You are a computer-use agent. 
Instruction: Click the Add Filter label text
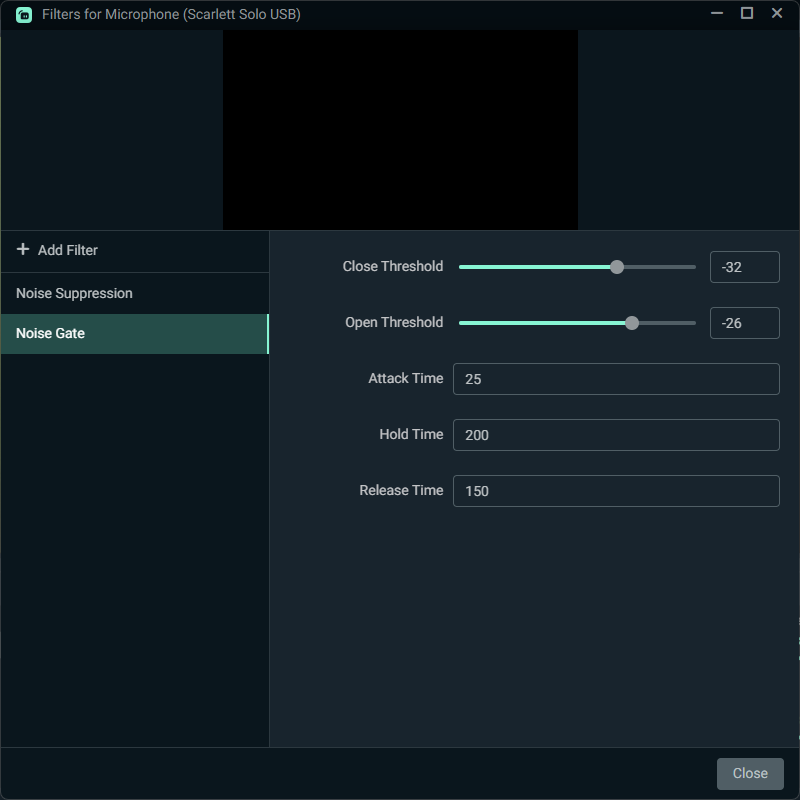pos(68,250)
